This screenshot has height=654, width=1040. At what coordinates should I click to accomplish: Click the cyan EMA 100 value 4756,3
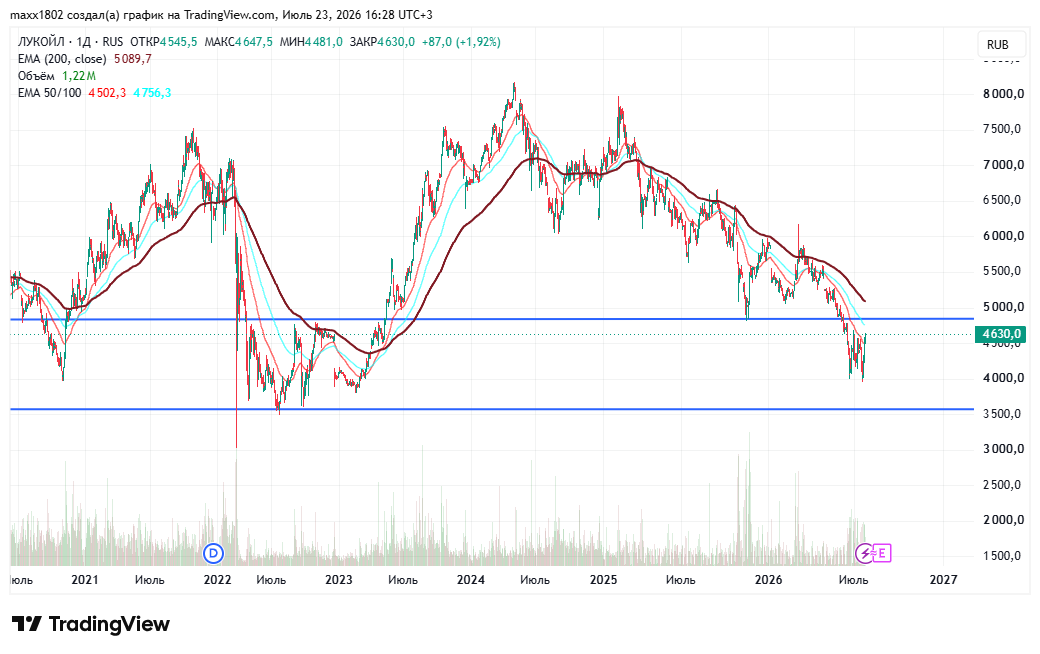(152, 93)
